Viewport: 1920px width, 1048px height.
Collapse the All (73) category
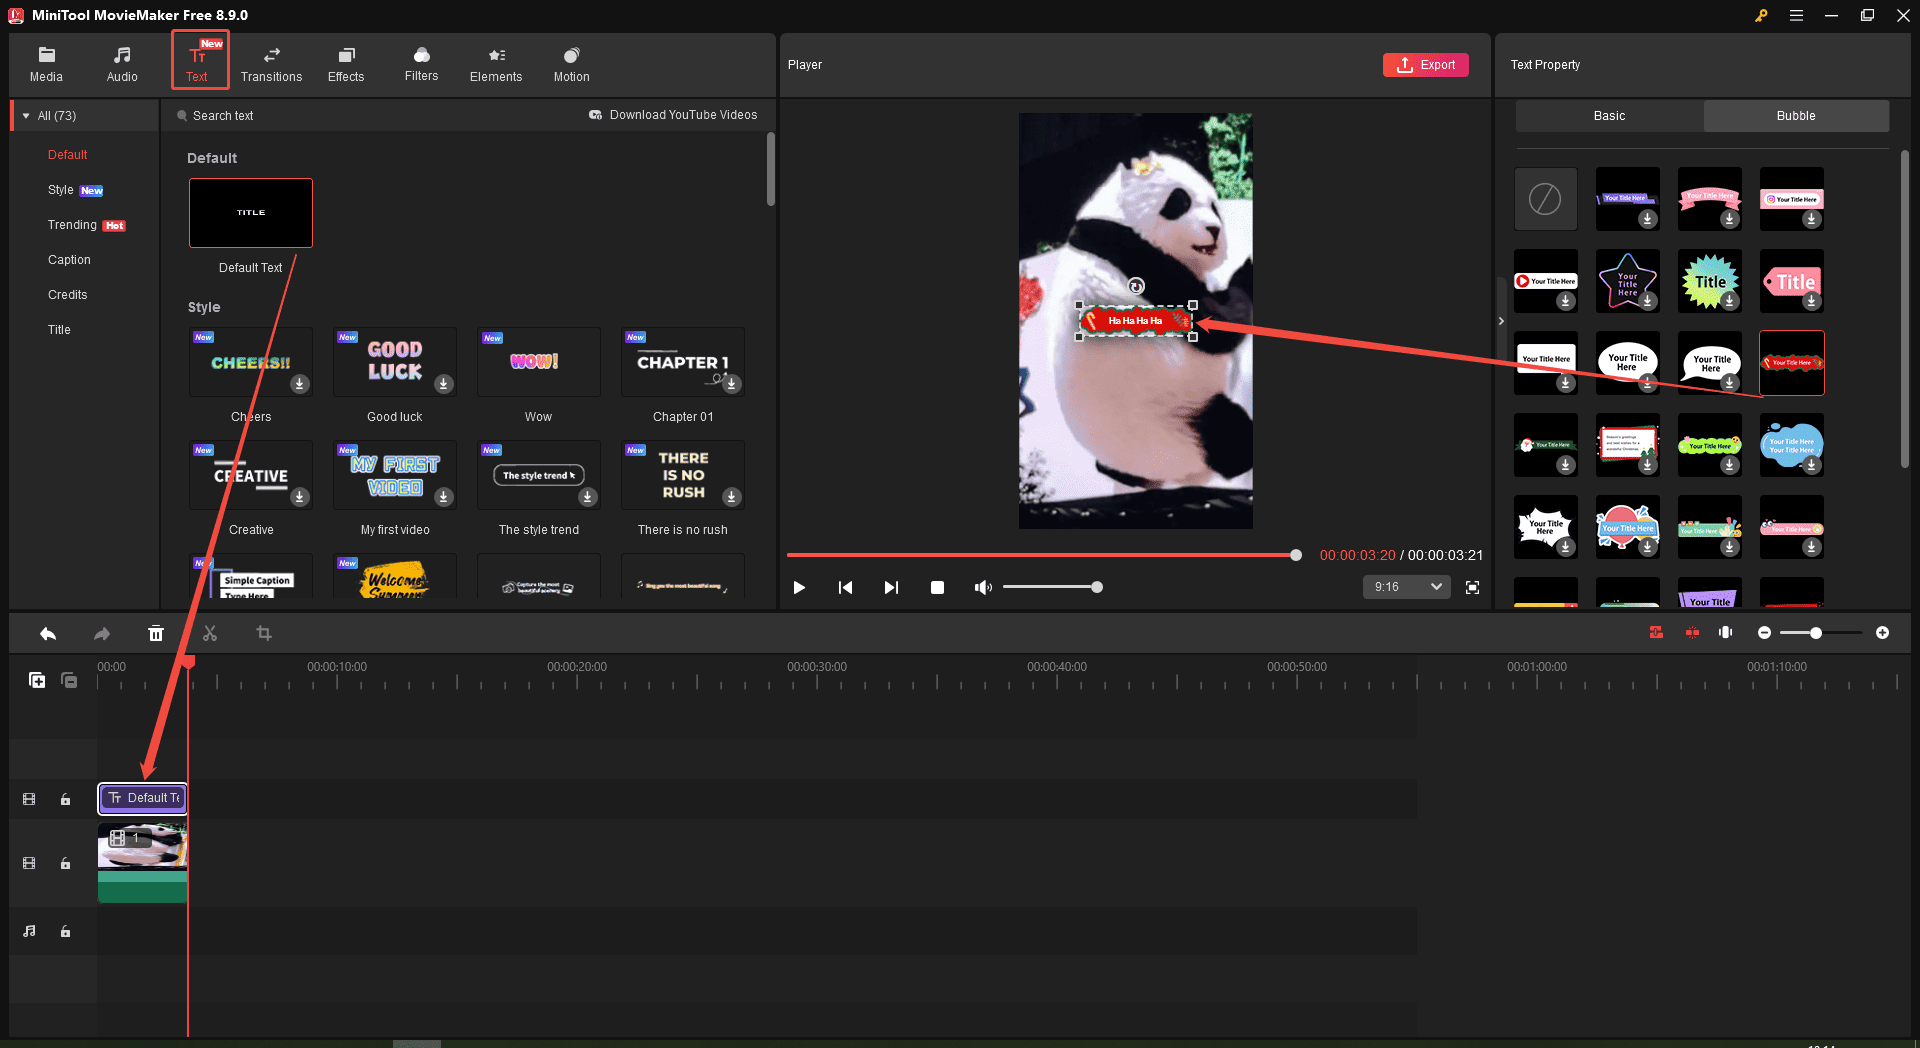tap(26, 116)
